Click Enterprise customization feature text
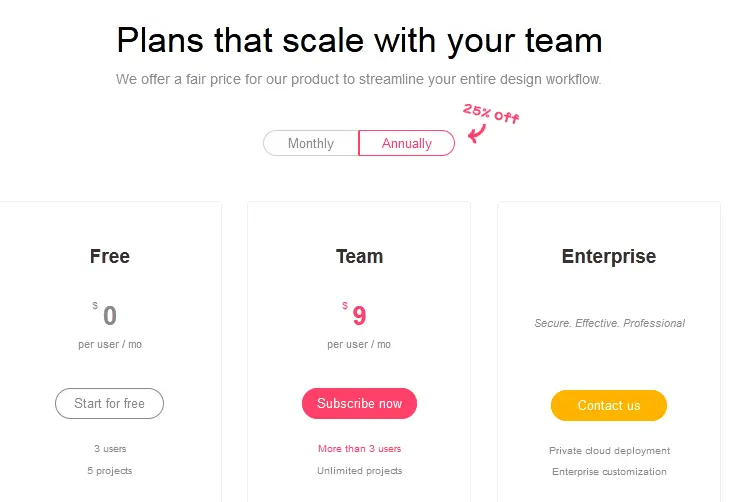Screen dimensions: 733x502 [x=609, y=472]
